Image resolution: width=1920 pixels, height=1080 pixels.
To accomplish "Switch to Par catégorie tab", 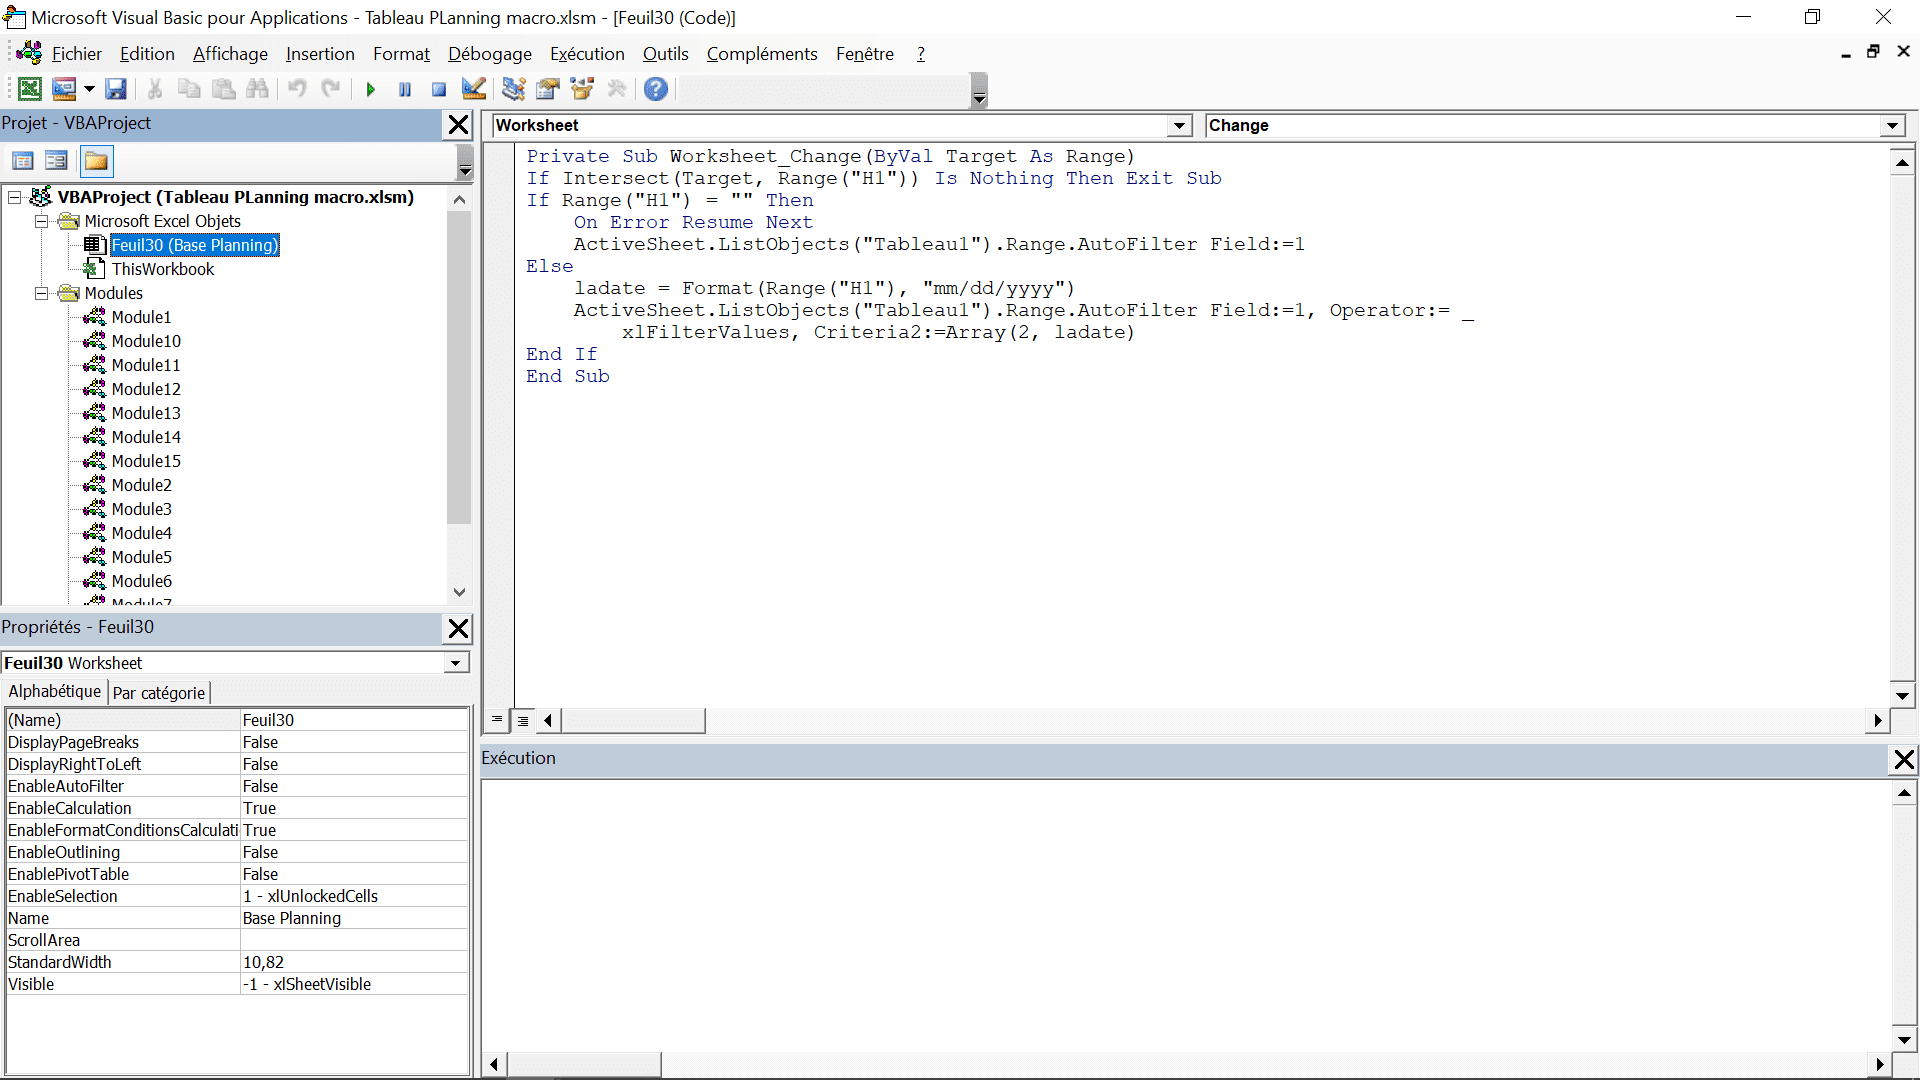I will (158, 693).
